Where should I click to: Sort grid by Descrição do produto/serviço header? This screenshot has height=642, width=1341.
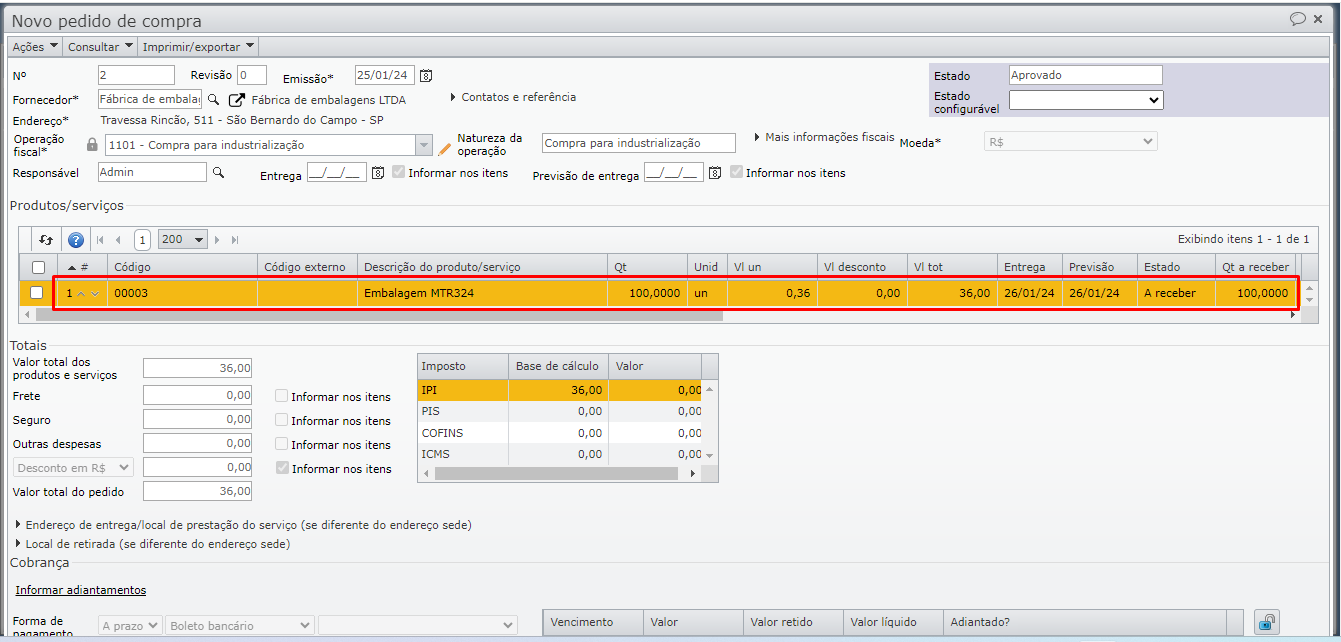point(482,267)
